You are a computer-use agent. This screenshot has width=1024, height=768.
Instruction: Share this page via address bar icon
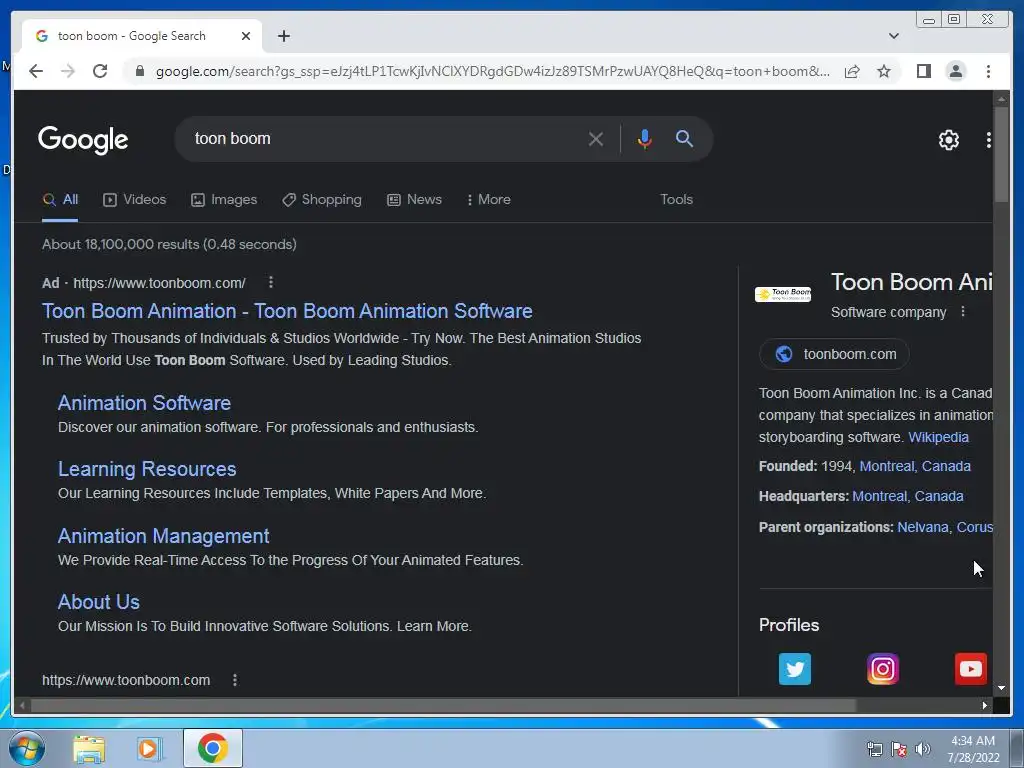coord(852,71)
